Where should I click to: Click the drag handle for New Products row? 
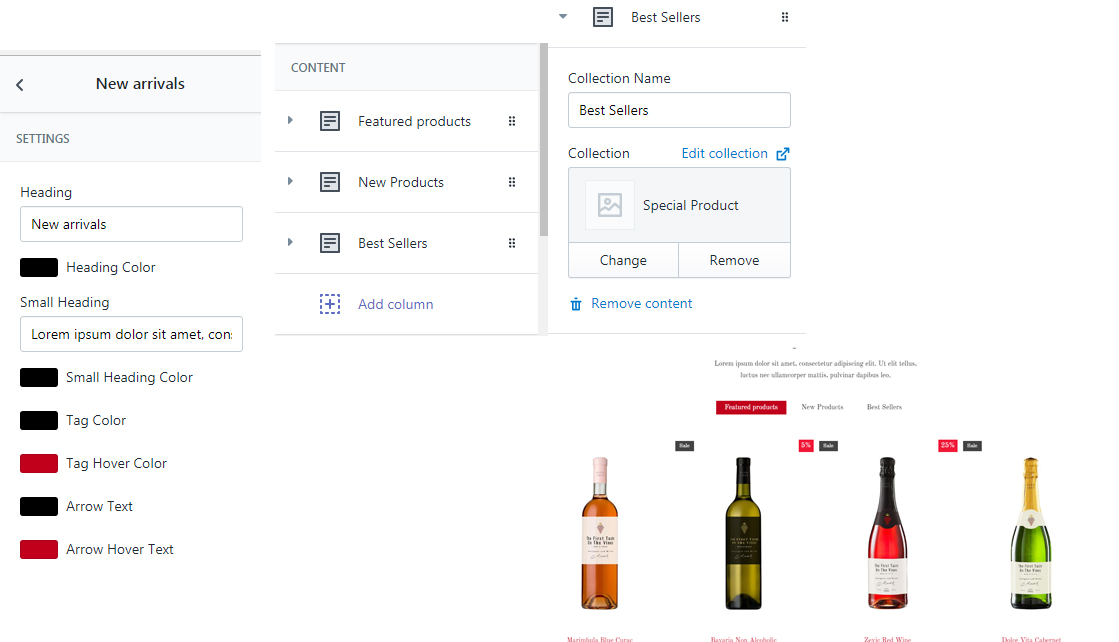tap(512, 182)
